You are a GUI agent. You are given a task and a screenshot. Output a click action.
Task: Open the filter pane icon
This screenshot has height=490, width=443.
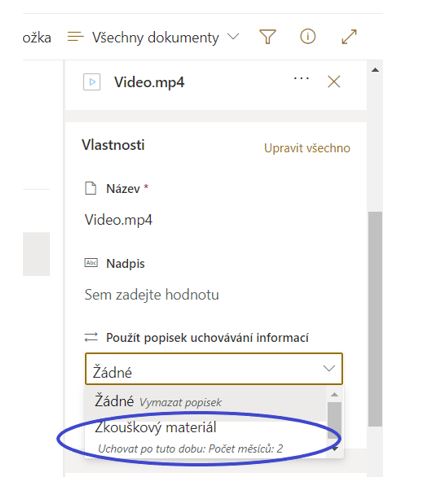click(x=267, y=37)
